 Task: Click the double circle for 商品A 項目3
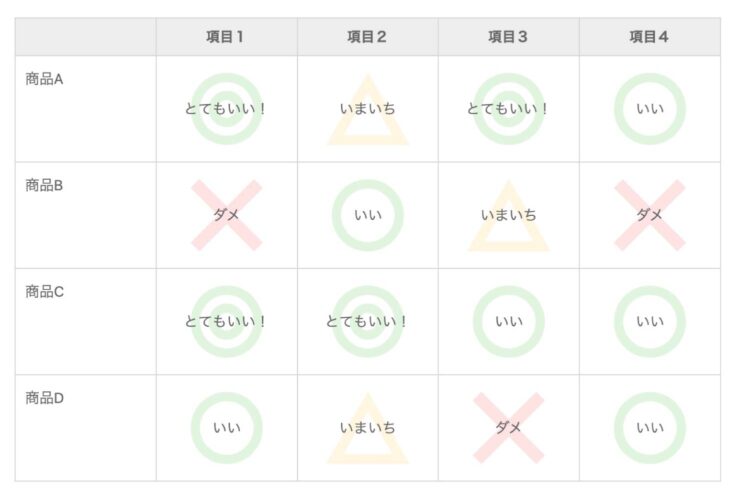tap(508, 109)
